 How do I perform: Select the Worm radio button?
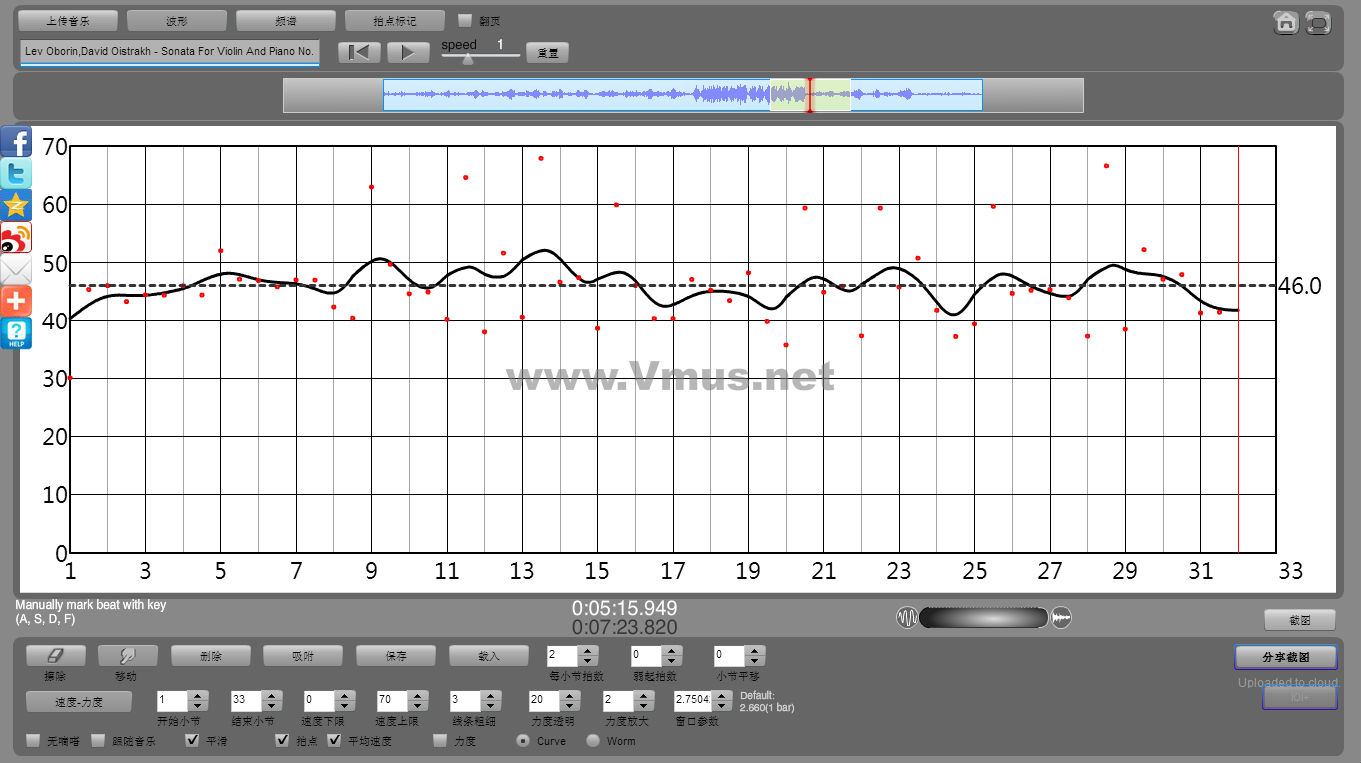point(593,741)
